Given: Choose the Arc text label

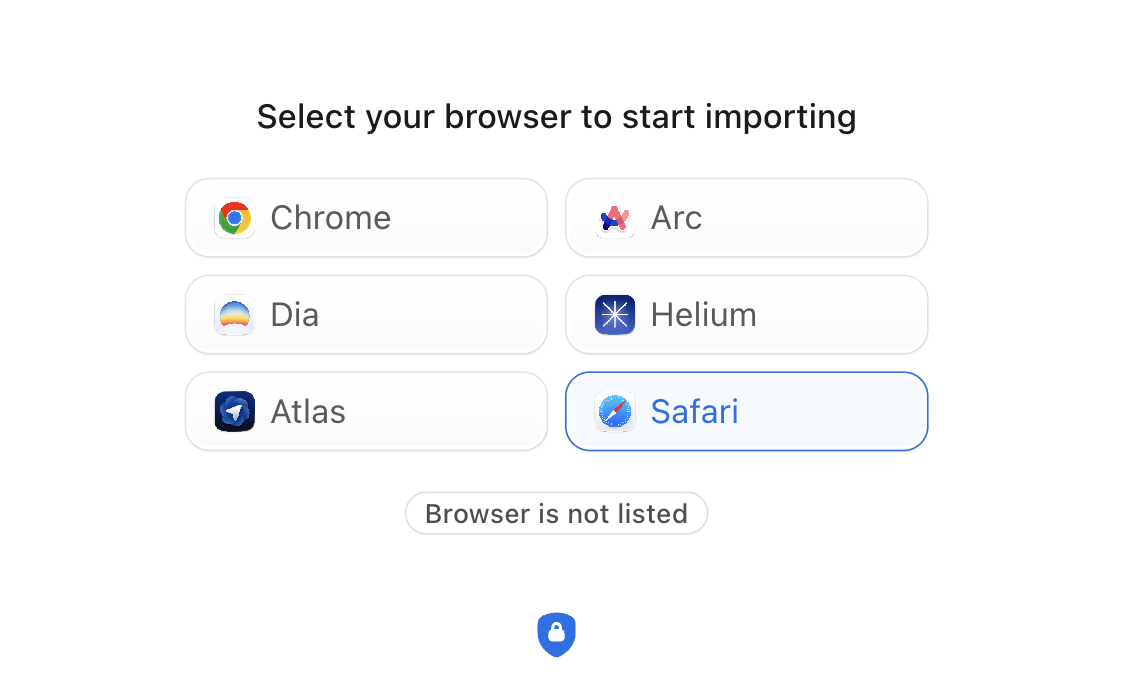Looking at the screenshot, I should pyautogui.click(x=676, y=218).
